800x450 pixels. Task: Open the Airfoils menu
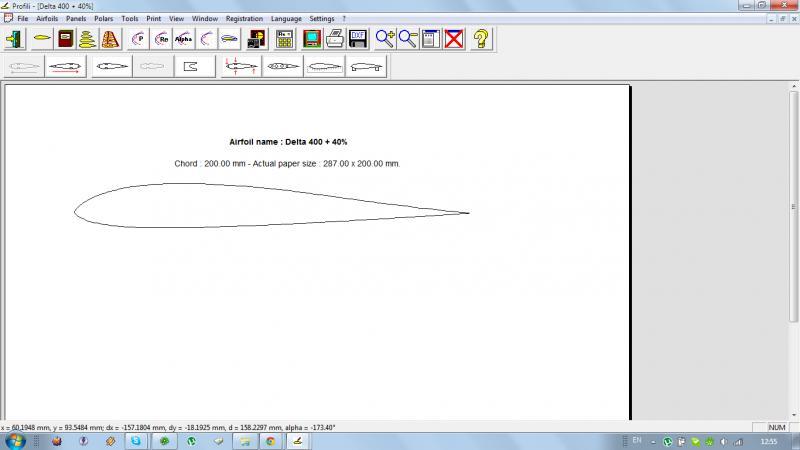(47, 19)
